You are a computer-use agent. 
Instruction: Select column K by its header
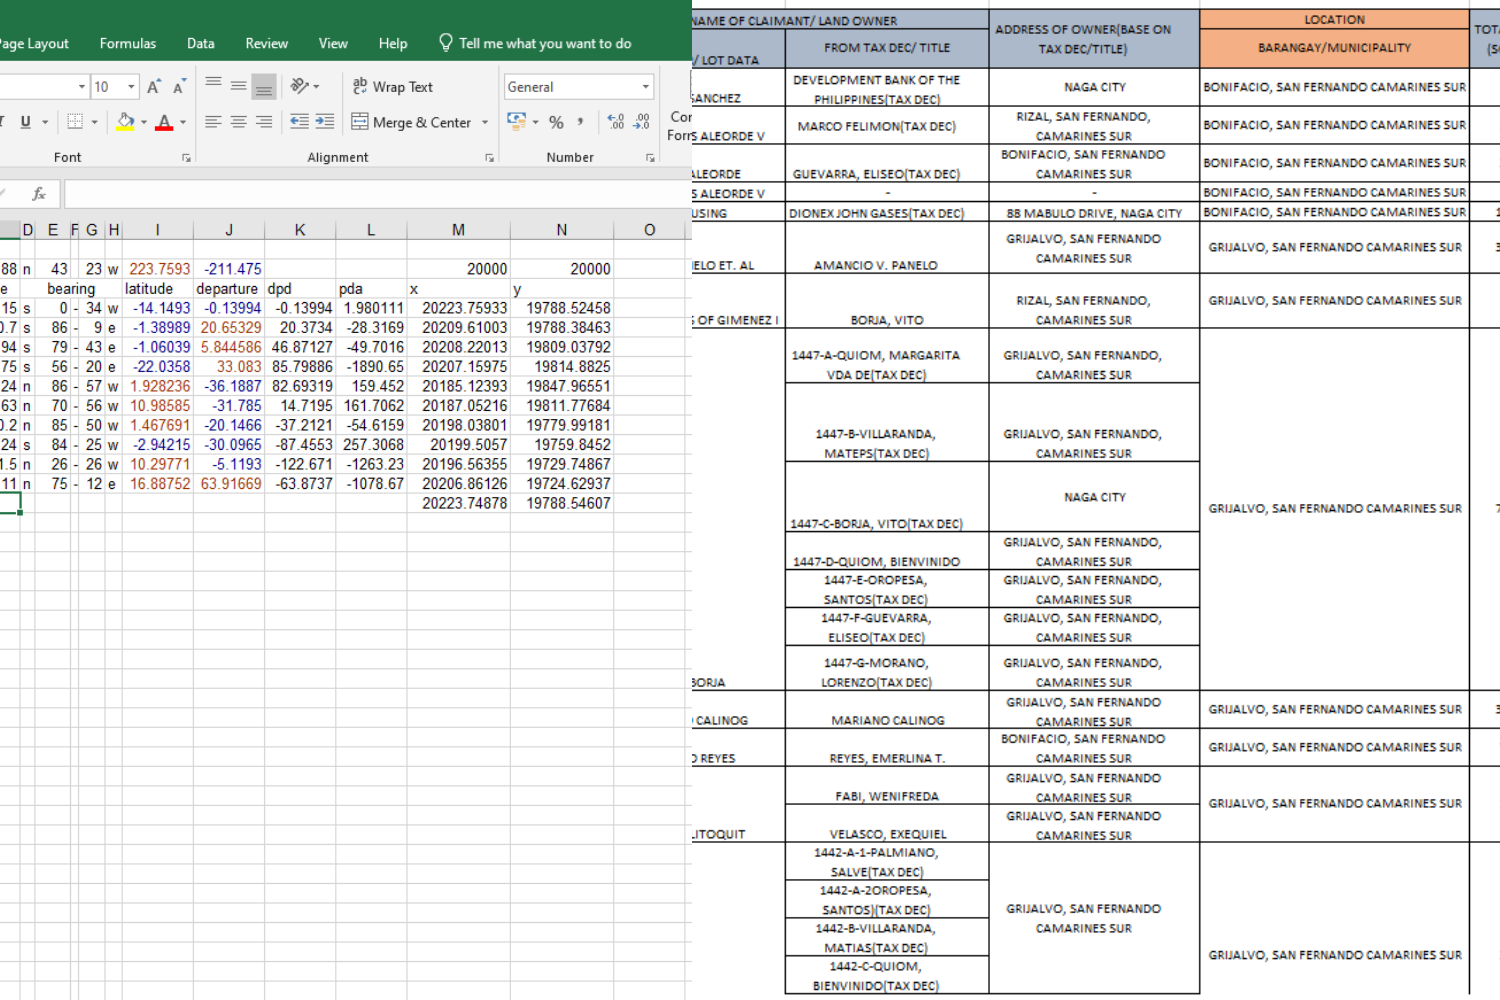300,230
